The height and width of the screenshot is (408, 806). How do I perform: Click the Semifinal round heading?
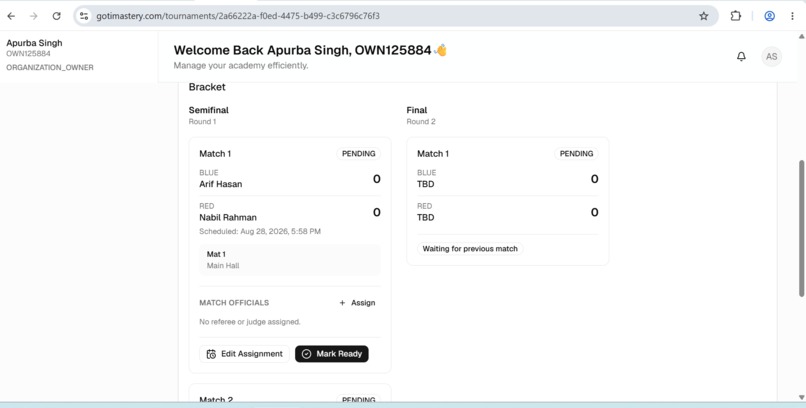208,110
